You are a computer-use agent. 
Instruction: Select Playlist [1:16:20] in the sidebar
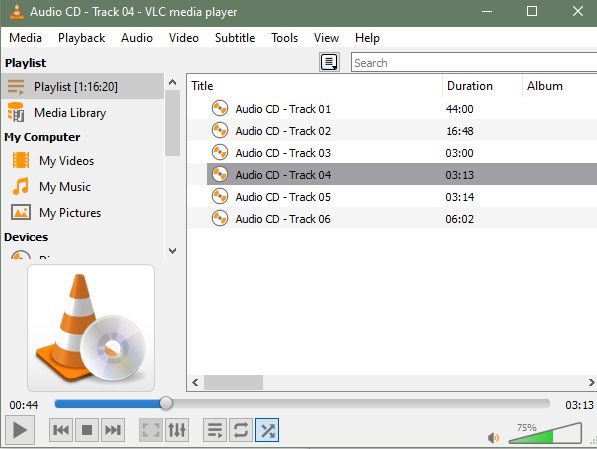[x=82, y=86]
